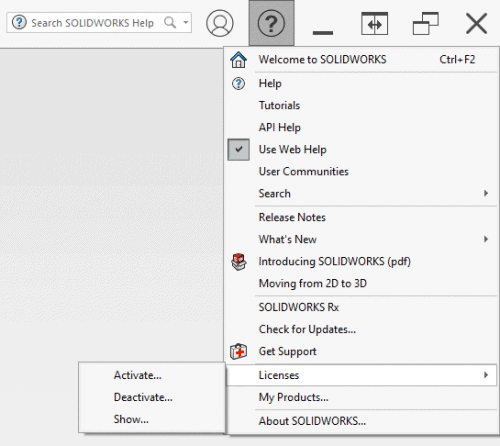Click the blue question mark icon beside Help

click(238, 83)
